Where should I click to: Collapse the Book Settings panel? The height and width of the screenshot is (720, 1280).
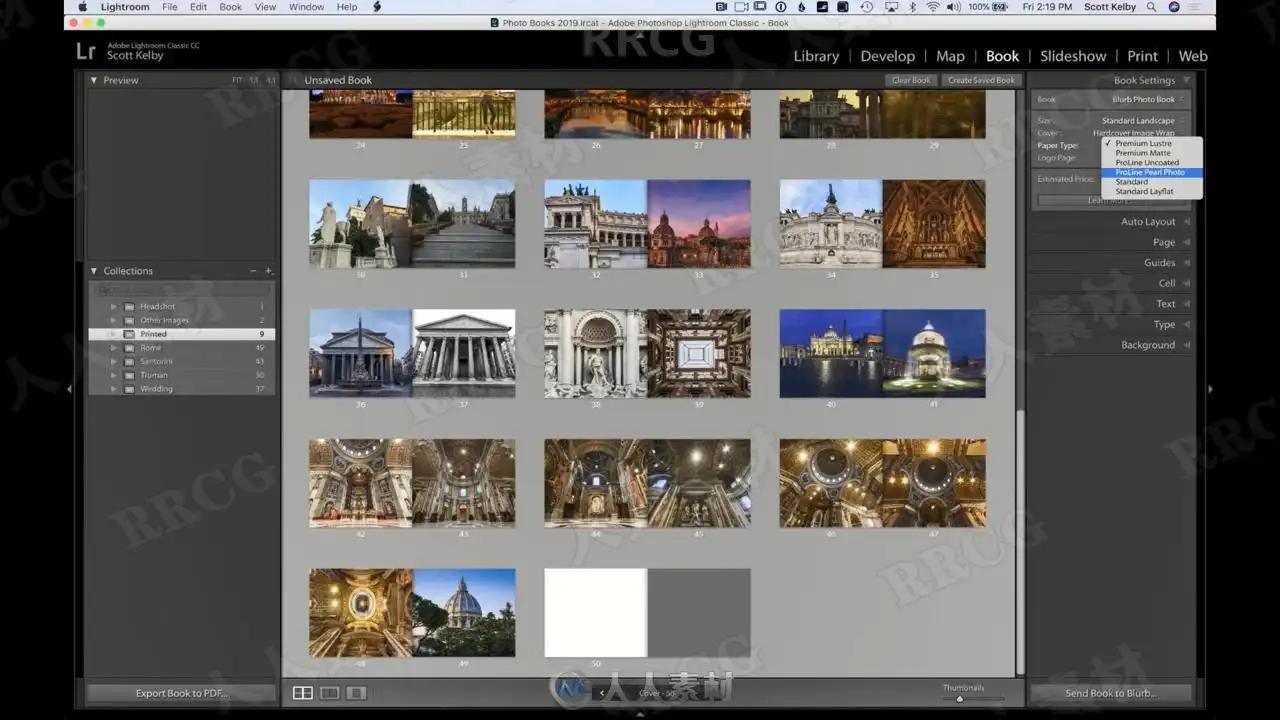coord(1186,80)
